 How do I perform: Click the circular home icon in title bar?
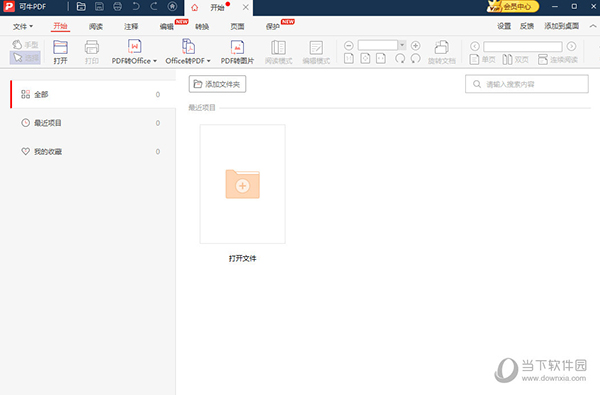coord(173,7)
